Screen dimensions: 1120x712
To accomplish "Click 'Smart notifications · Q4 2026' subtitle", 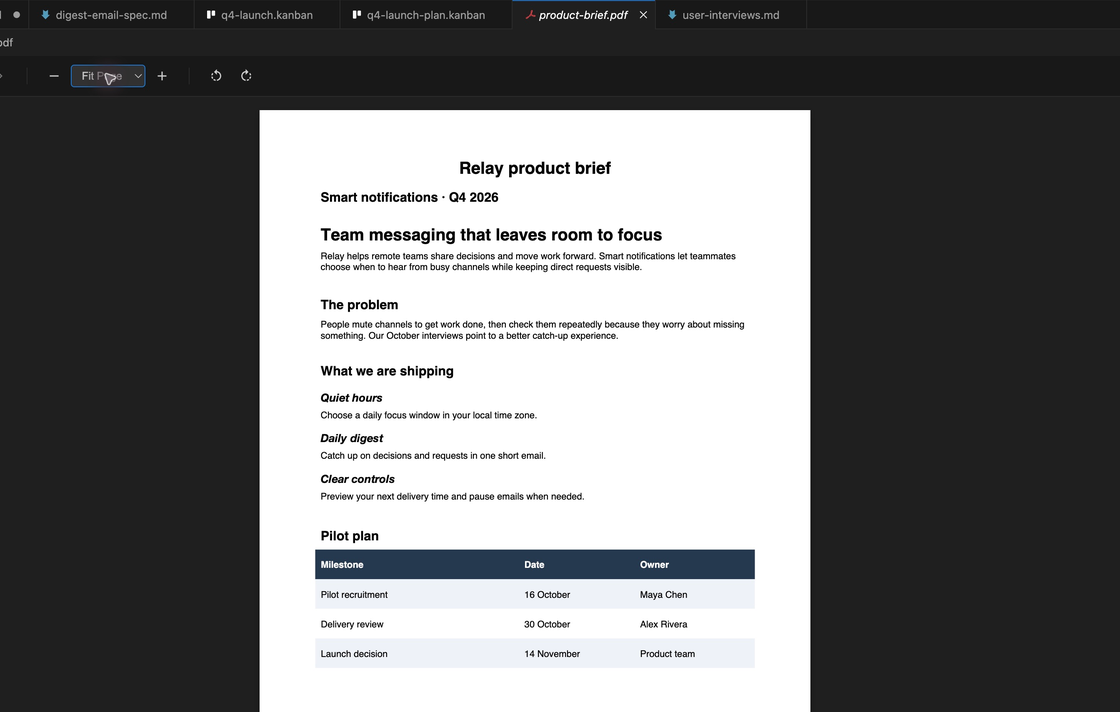I will [409, 197].
